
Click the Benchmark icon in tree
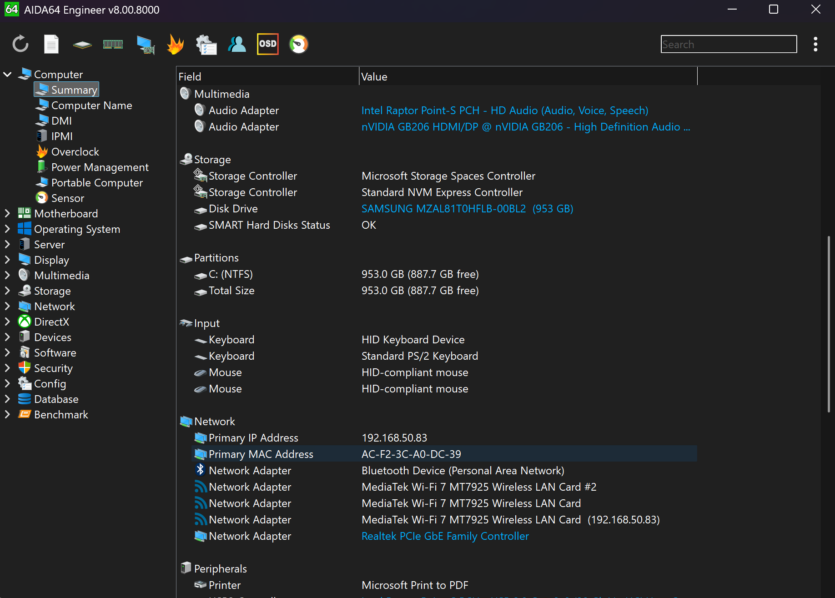(x=24, y=414)
